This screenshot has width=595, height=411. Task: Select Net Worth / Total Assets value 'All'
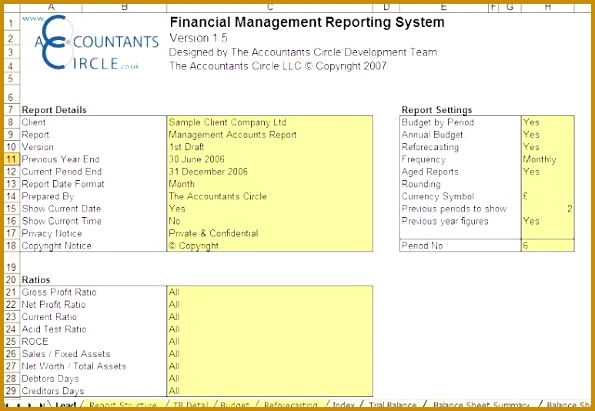pos(270,366)
